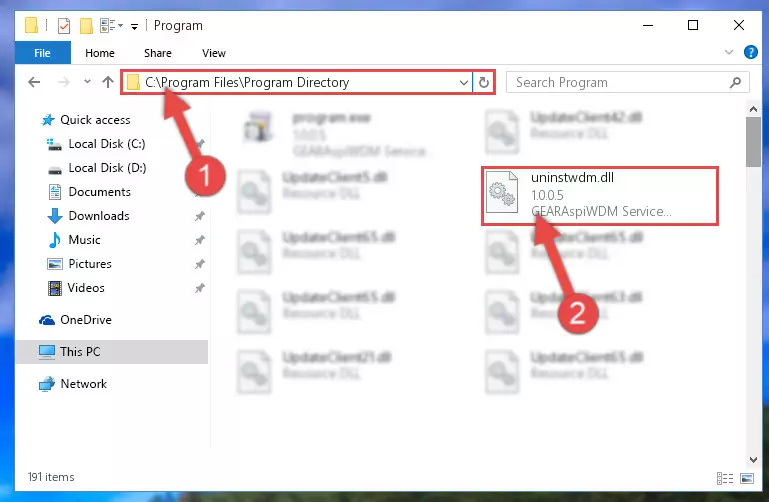
Task: Click the 191 items status text
Action: [x=51, y=477]
